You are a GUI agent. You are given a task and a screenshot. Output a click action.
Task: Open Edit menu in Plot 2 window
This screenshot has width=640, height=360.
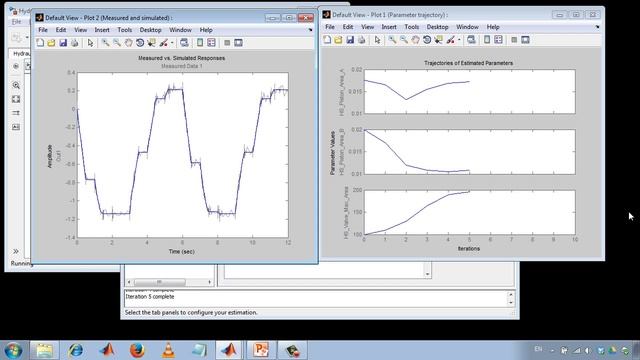coord(61,30)
